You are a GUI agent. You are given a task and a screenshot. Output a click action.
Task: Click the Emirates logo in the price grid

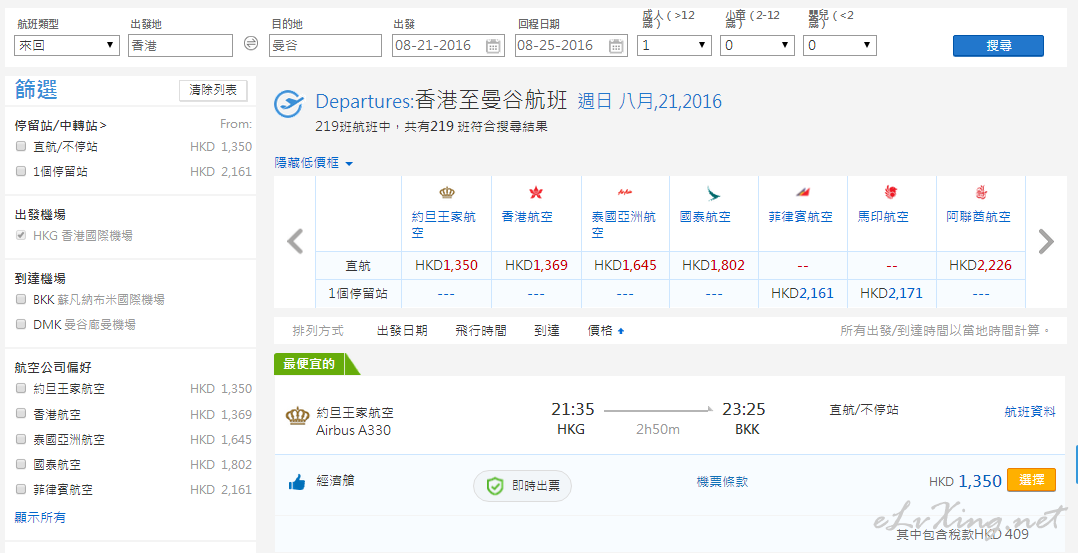[980, 193]
